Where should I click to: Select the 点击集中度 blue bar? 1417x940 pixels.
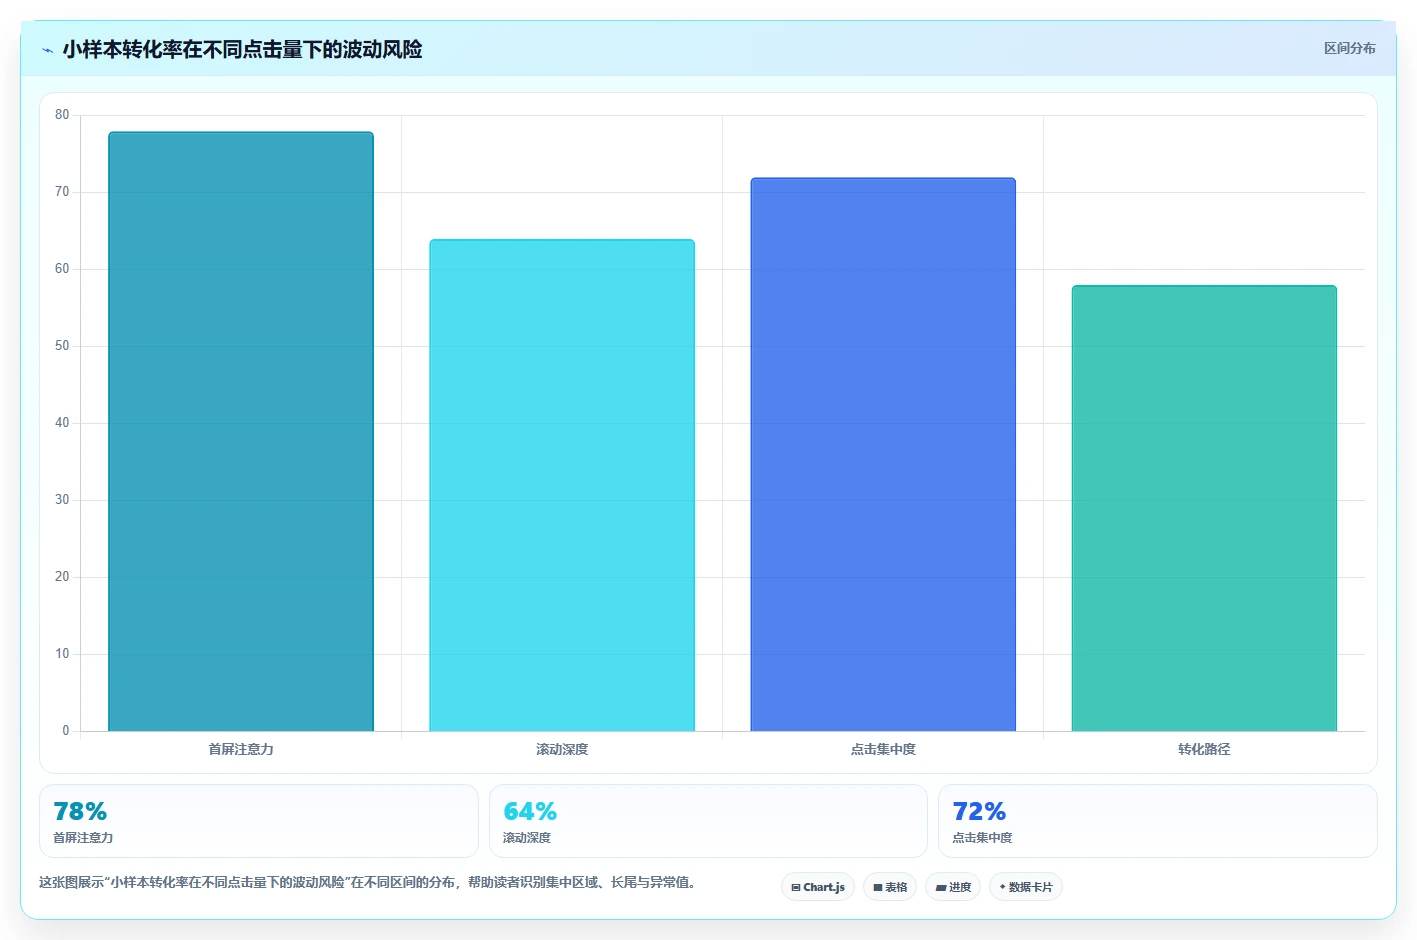pos(883,454)
